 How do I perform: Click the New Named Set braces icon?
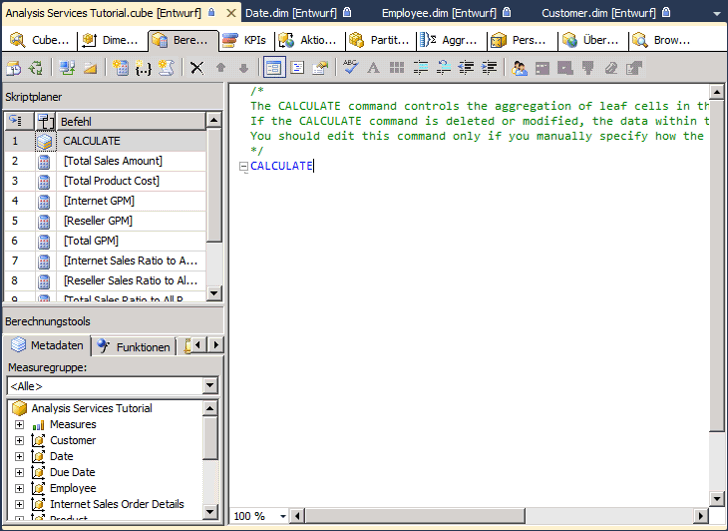tap(144, 68)
